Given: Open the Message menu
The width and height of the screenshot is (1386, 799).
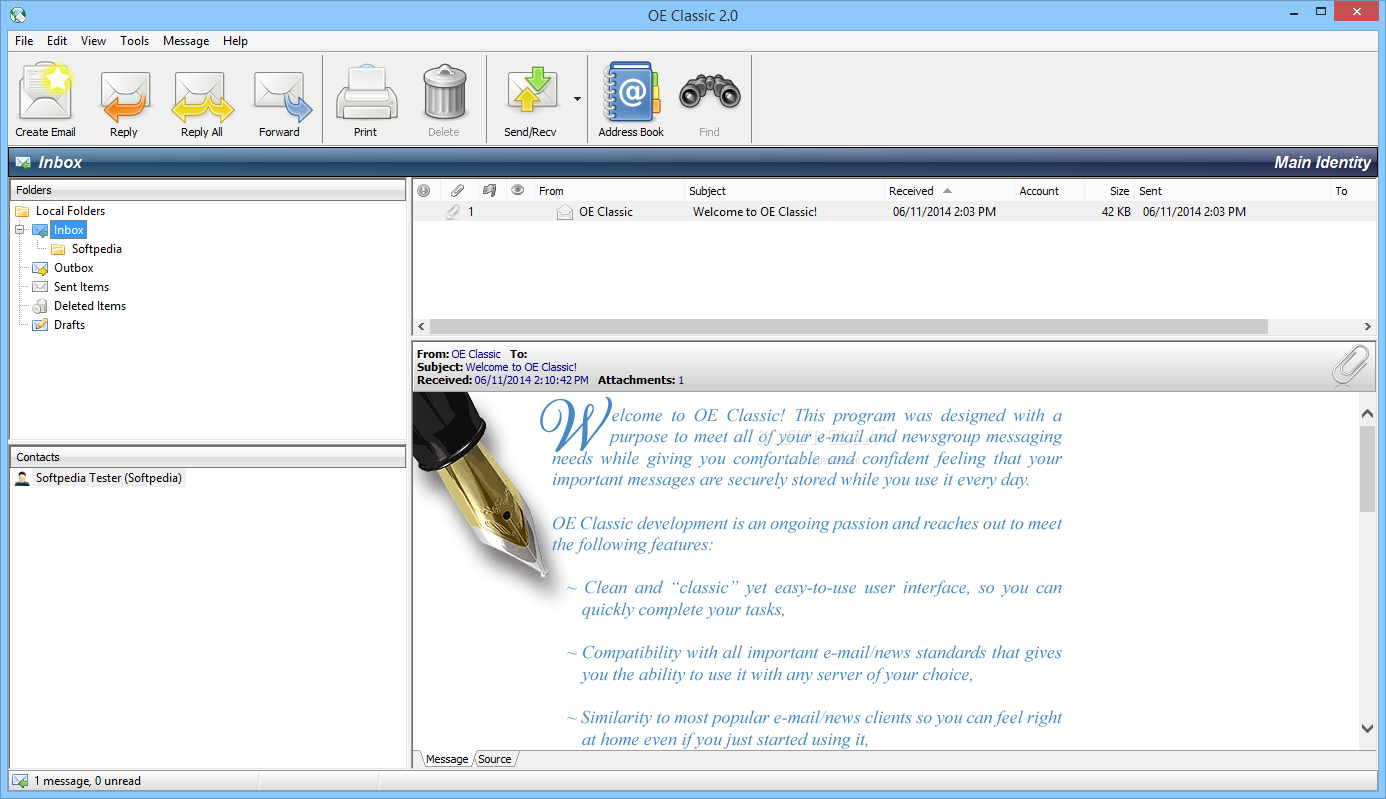Looking at the screenshot, I should click(x=186, y=41).
